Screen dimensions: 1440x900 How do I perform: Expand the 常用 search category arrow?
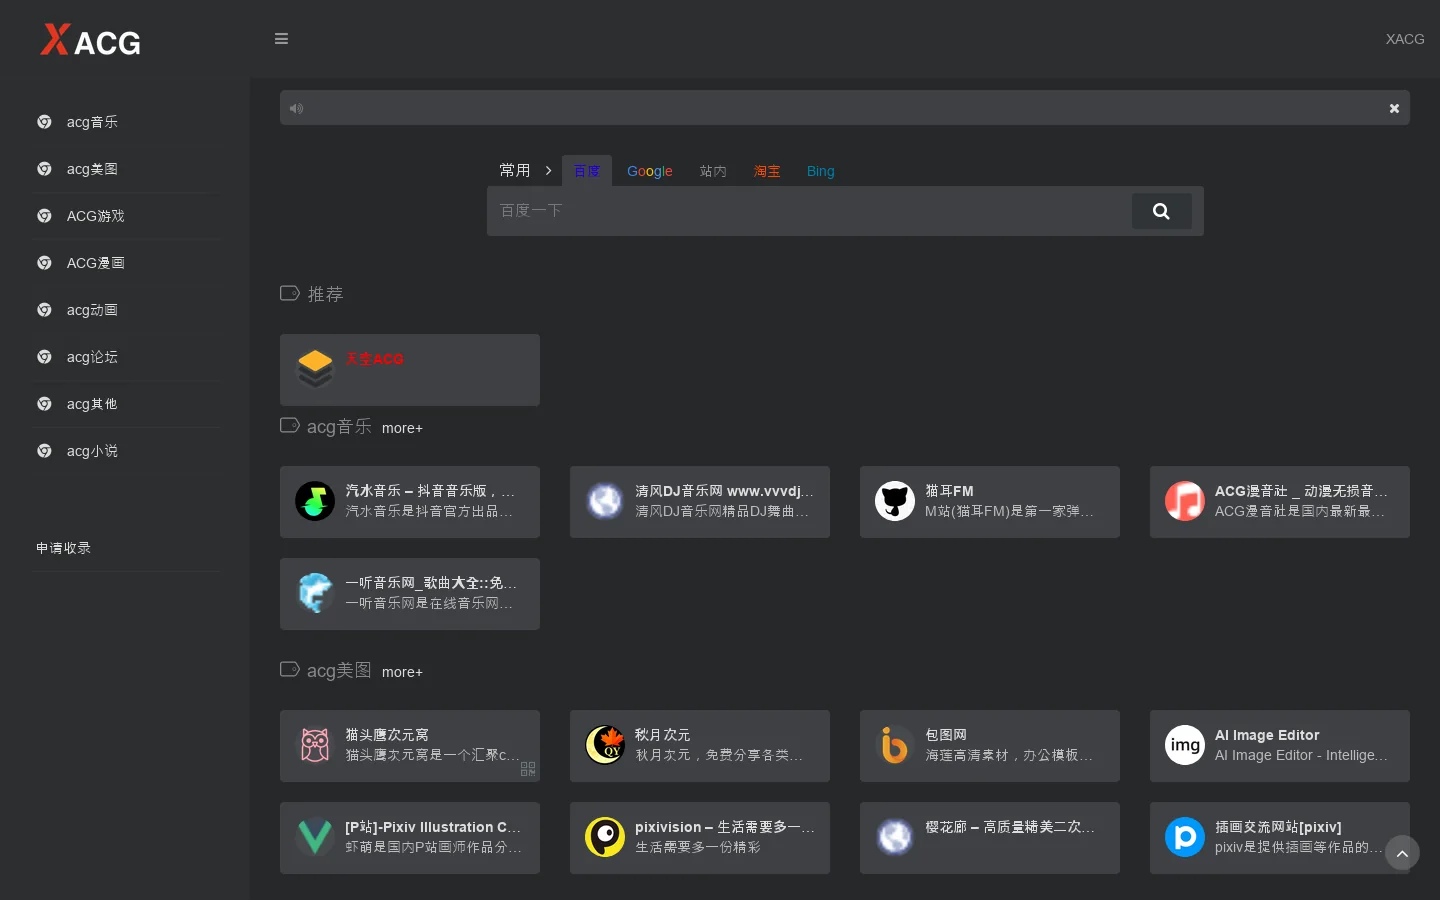point(548,171)
